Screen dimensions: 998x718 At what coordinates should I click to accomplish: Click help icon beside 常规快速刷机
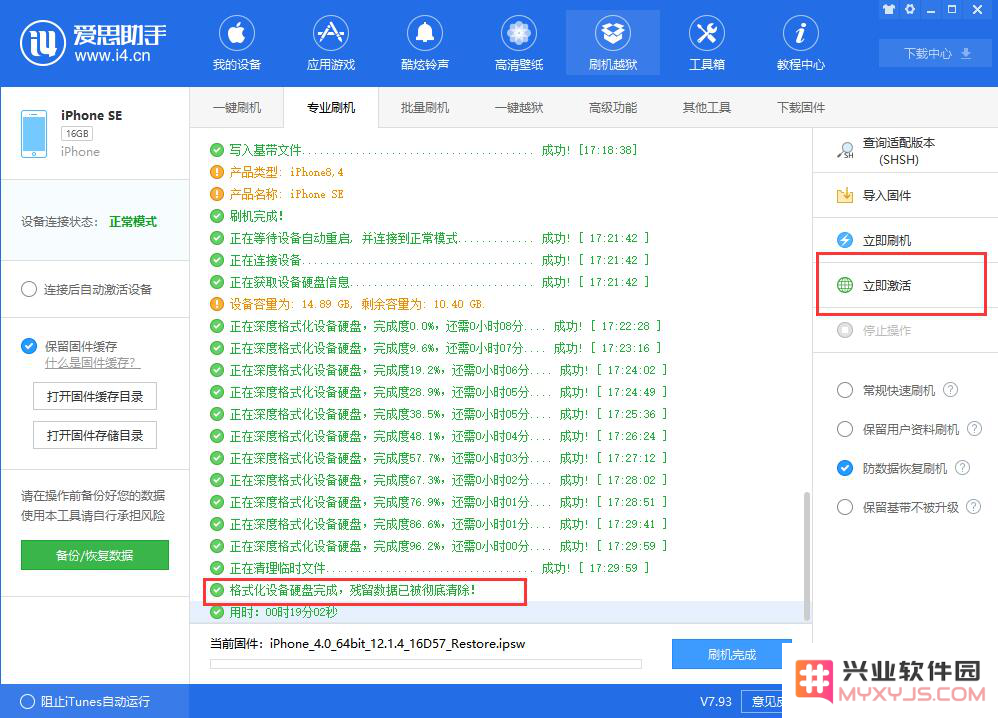pos(950,390)
